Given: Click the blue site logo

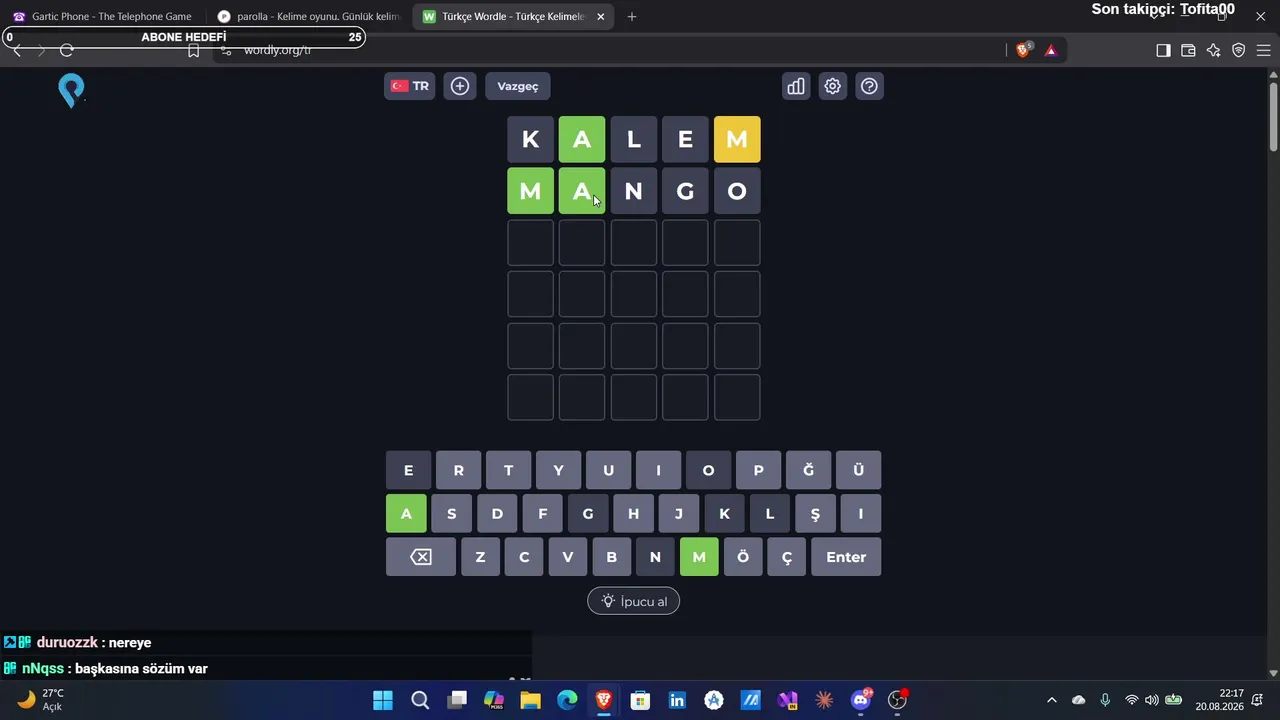Looking at the screenshot, I should [71, 91].
